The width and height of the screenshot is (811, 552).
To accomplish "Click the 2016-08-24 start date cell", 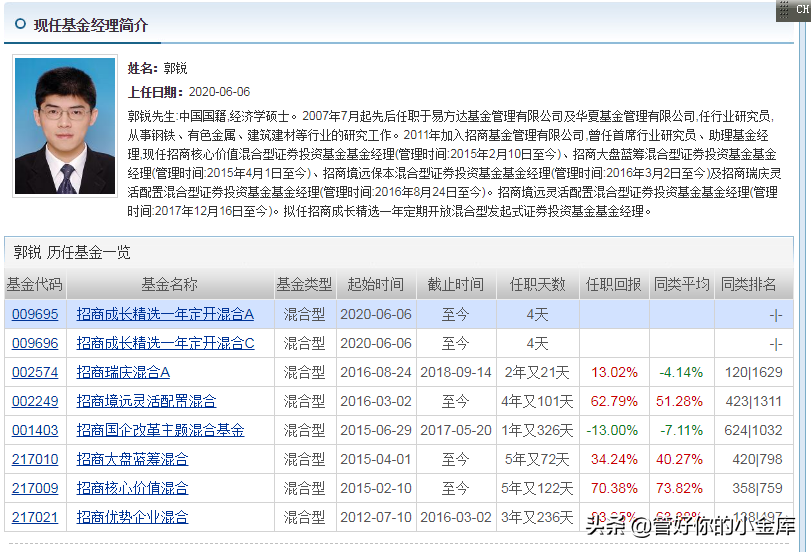I will pyautogui.click(x=376, y=372).
